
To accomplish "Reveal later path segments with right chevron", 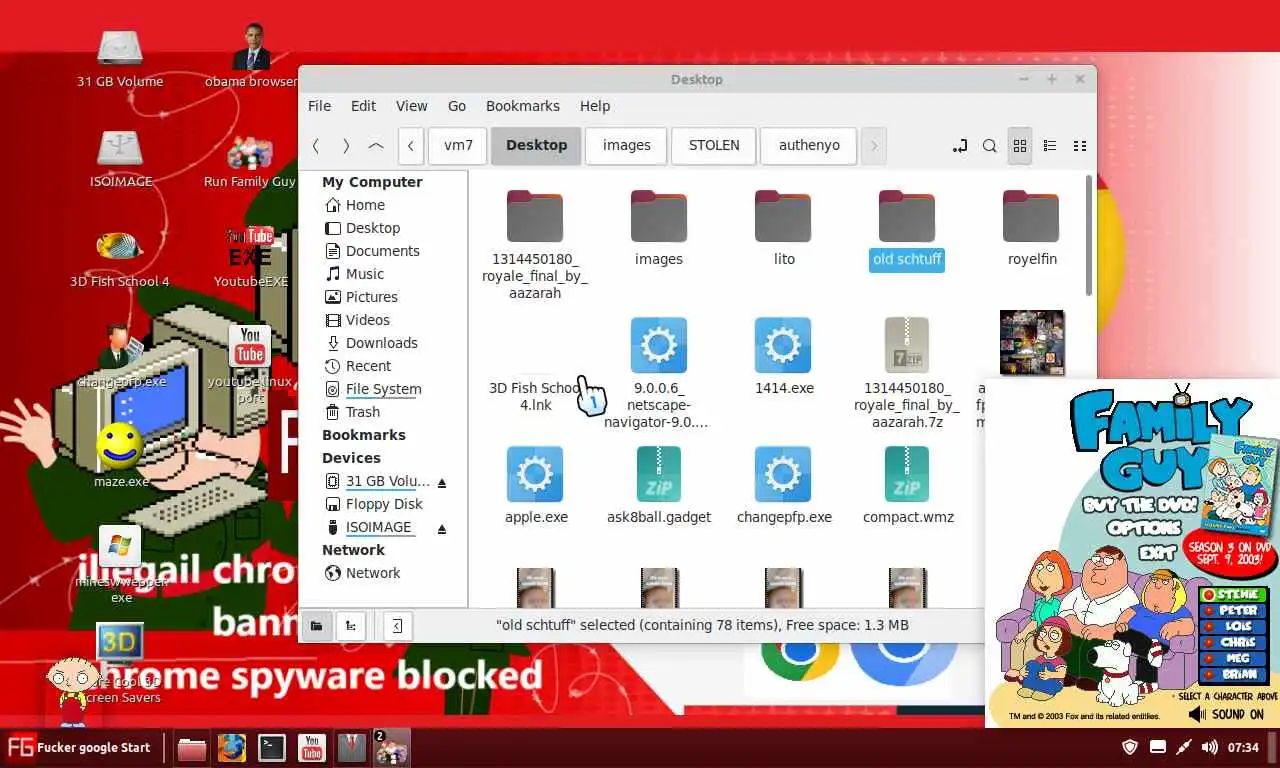I will pyautogui.click(x=874, y=145).
